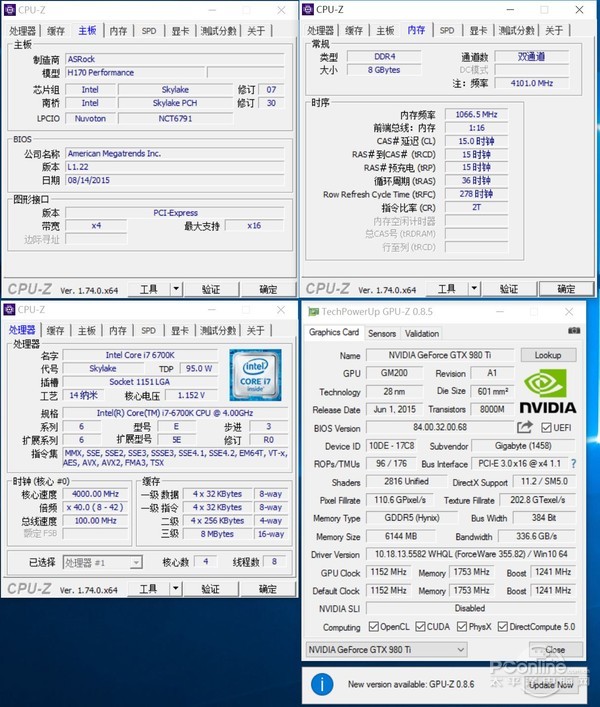The image size is (600, 707).
Task: Open 缓存 tab in the processor CPU-Z window
Action: (55, 331)
